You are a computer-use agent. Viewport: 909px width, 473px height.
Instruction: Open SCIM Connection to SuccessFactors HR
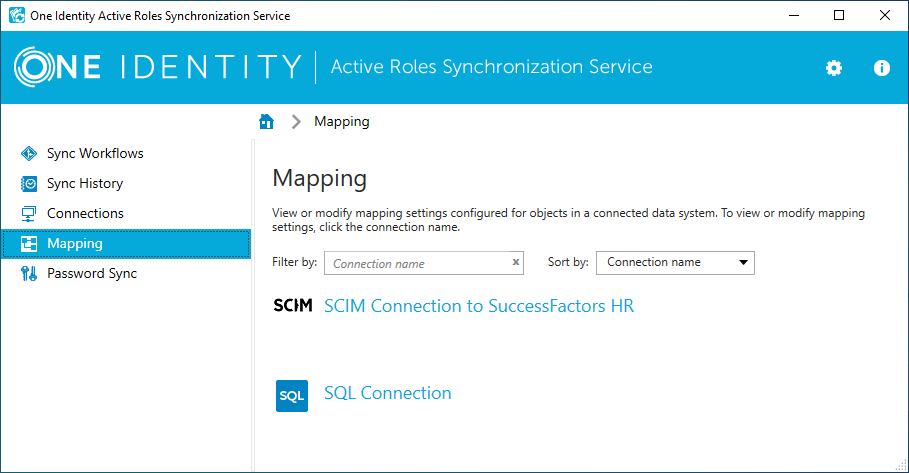pyautogui.click(x=479, y=305)
